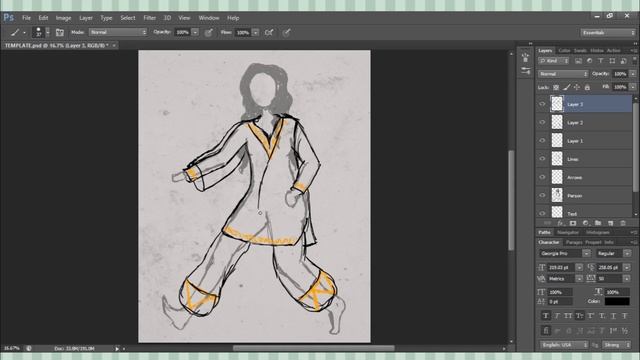Open the File menu

pyautogui.click(x=27, y=18)
